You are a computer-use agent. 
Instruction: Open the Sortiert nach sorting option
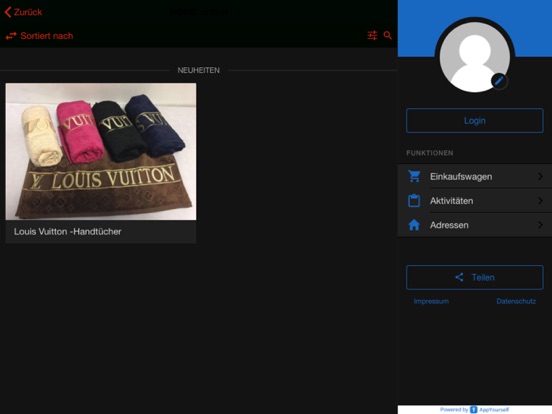click(x=39, y=36)
